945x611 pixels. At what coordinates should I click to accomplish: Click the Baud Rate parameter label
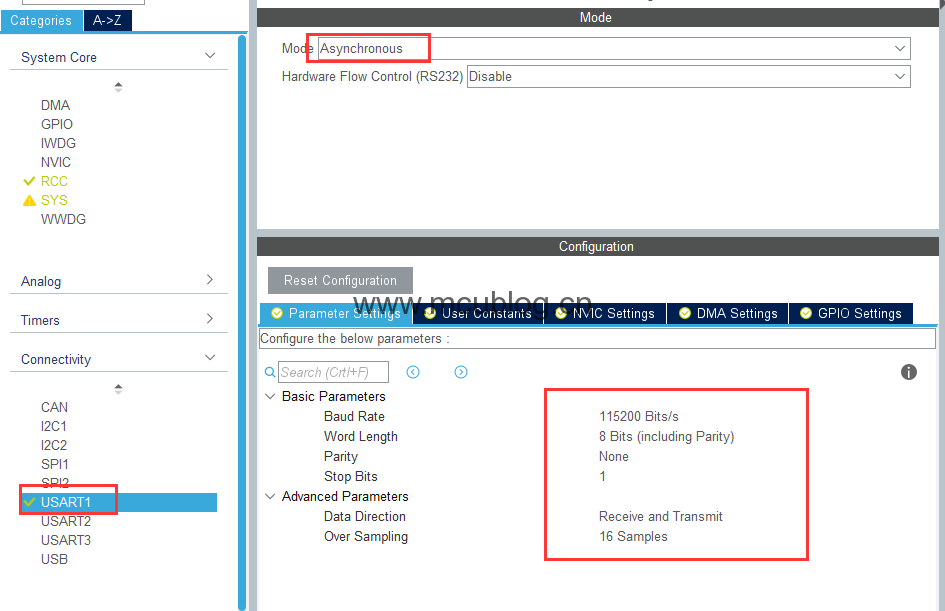[x=354, y=416]
